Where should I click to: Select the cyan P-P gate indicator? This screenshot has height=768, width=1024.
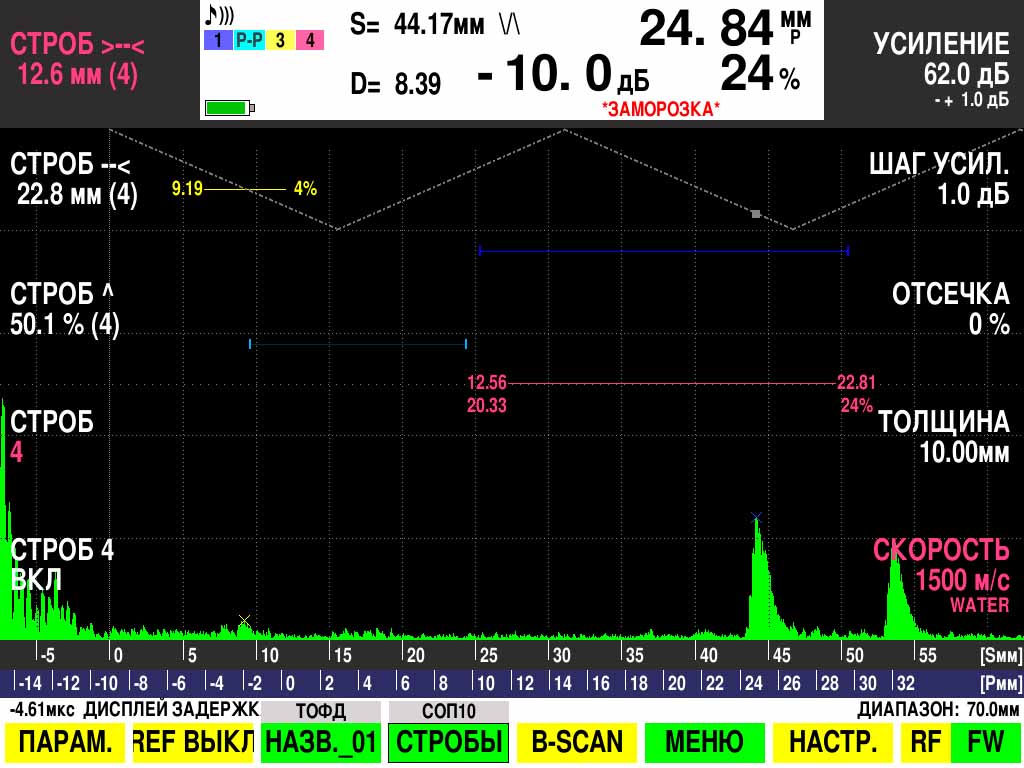tap(247, 41)
